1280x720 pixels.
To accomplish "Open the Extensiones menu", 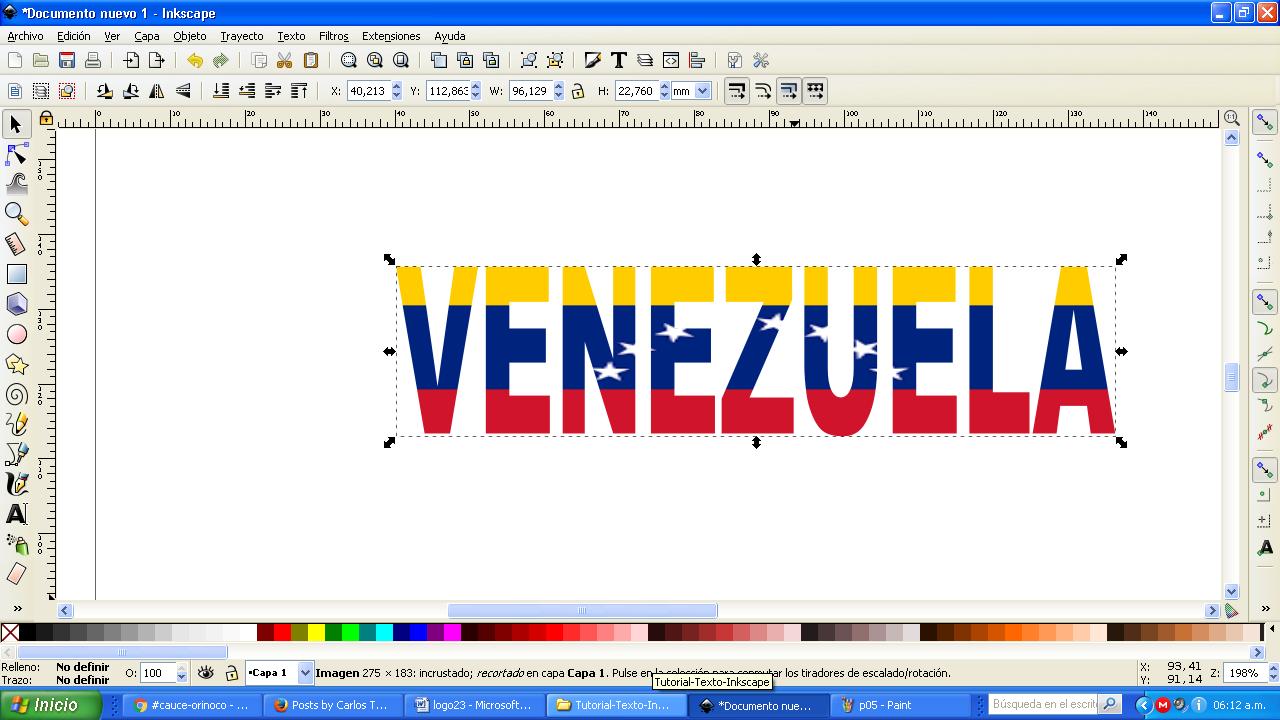I will (391, 36).
